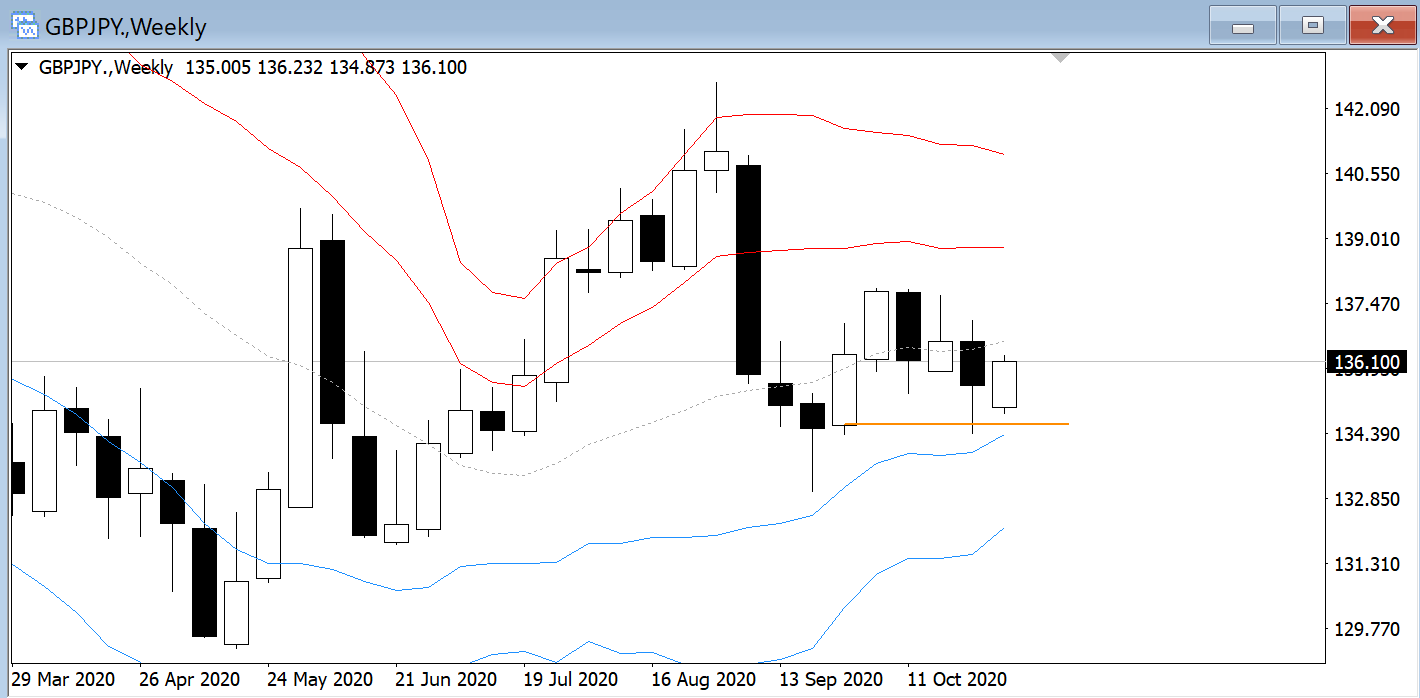
Task: Select the rightmost white weekly candle
Action: pos(1004,384)
